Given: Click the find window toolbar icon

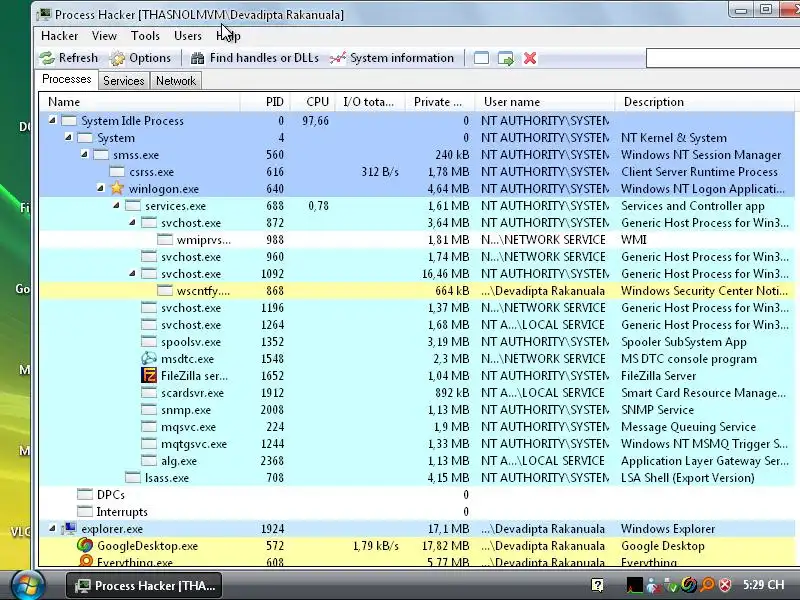Looking at the screenshot, I should tap(481, 58).
